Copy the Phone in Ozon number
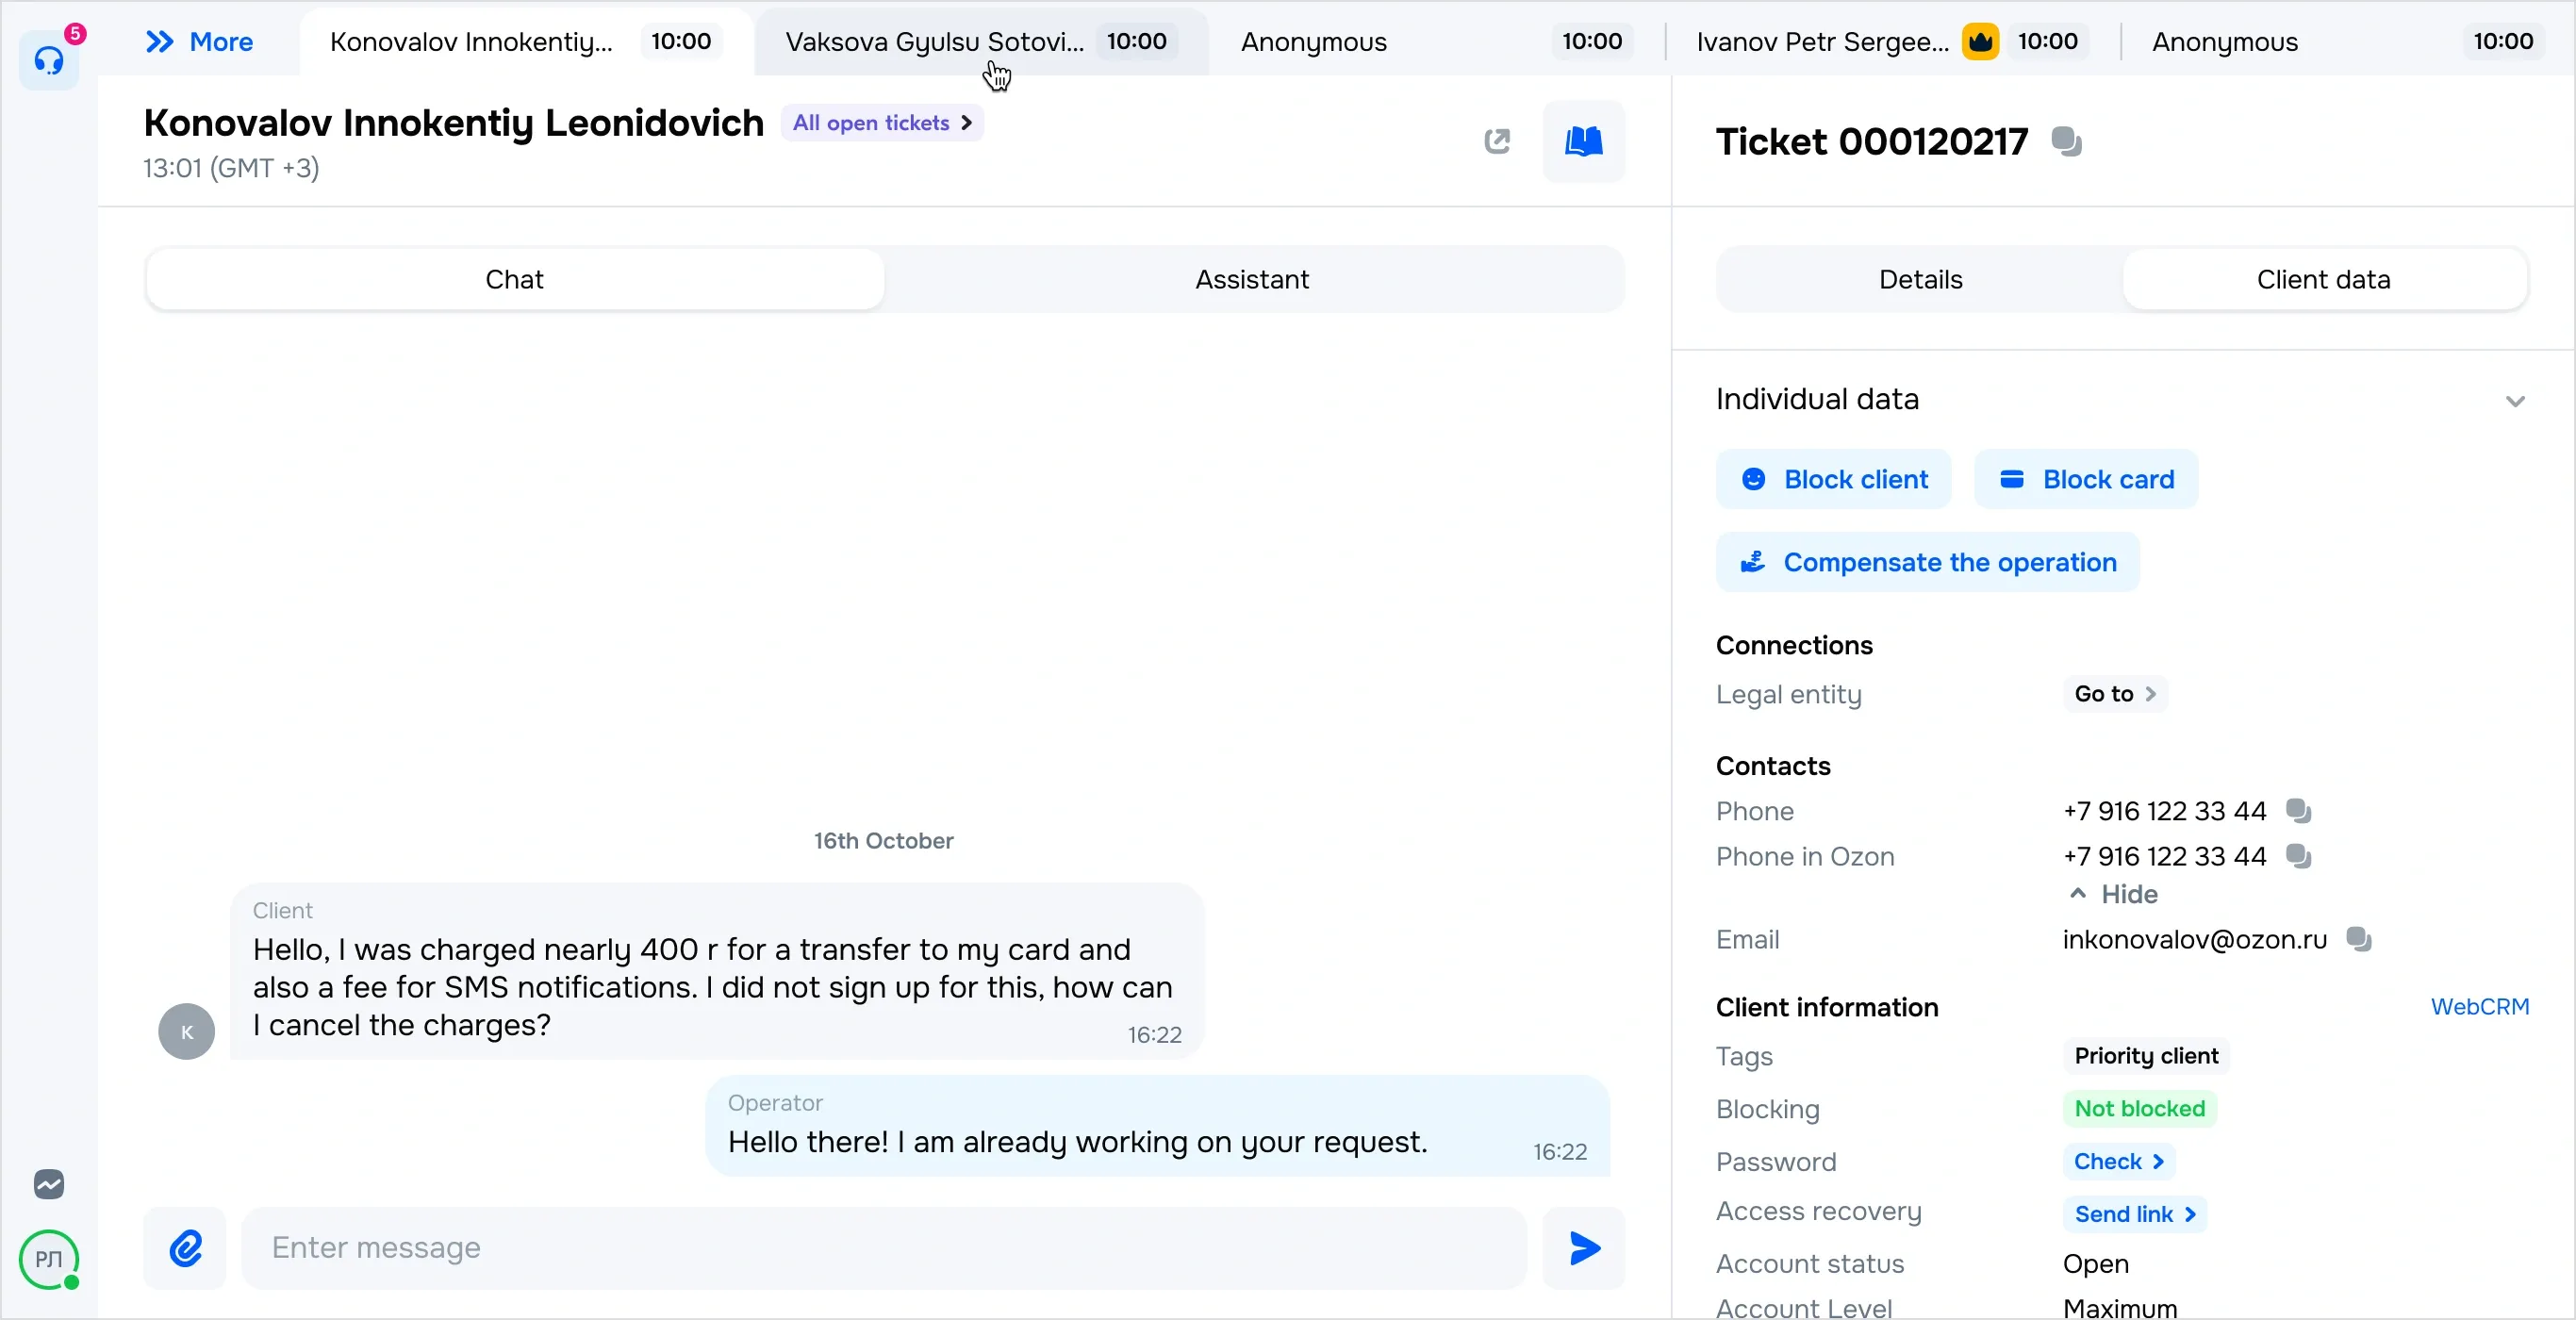 pyautogui.click(x=2298, y=857)
